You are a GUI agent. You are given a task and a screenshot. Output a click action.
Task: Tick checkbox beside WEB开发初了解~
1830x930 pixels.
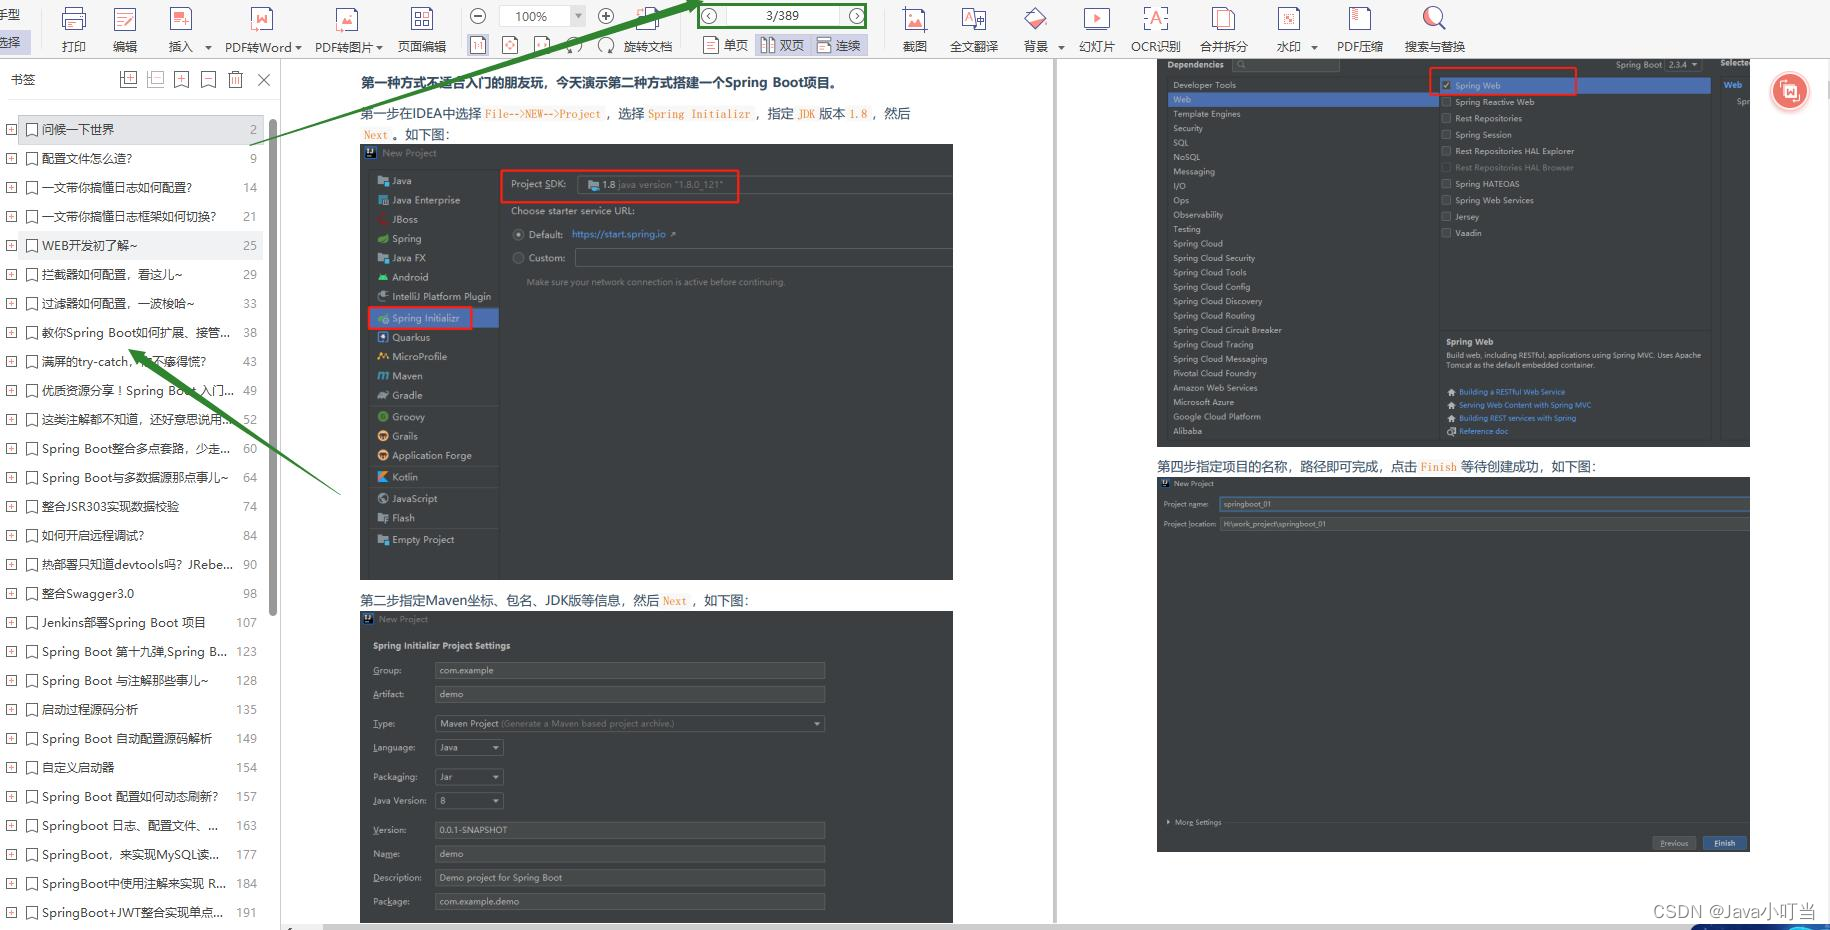pos(33,245)
